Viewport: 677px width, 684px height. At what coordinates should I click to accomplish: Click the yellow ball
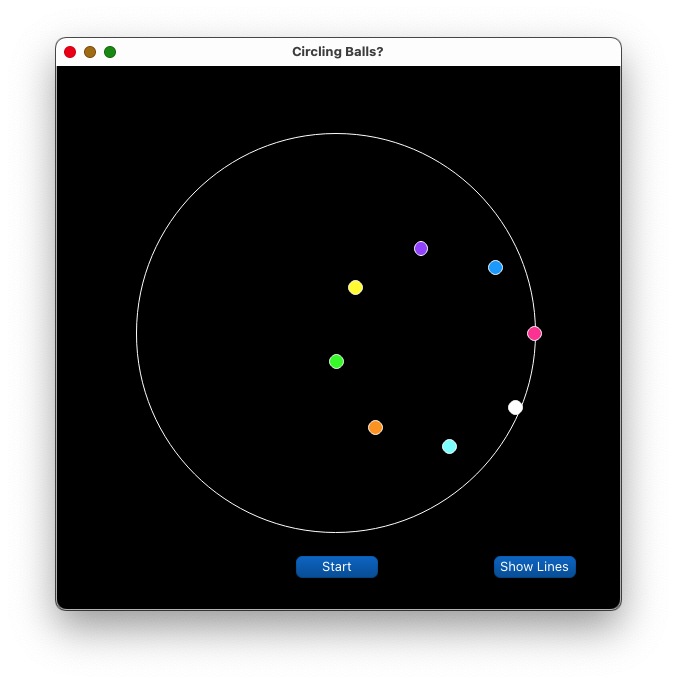355,288
